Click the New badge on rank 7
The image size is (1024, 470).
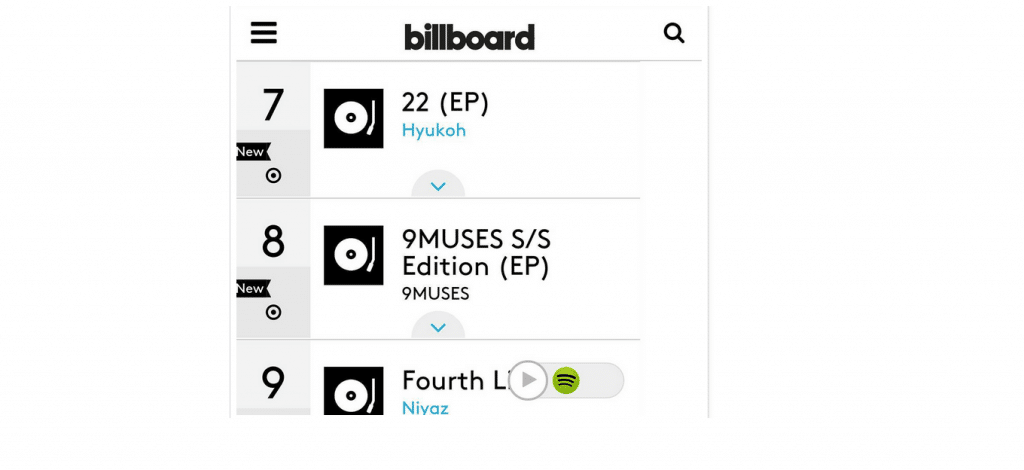(252, 152)
